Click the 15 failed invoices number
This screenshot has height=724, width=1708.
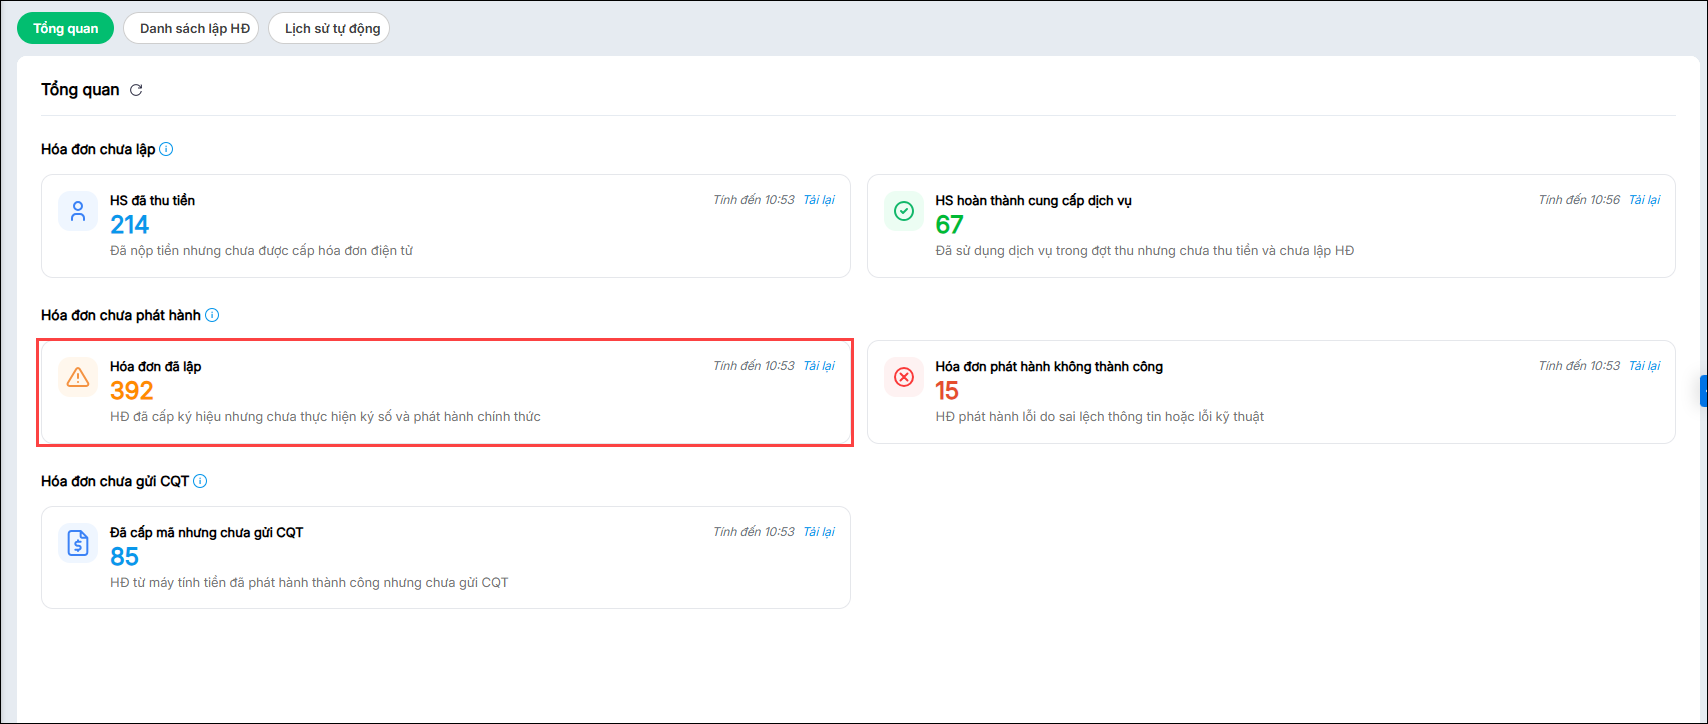(x=947, y=391)
